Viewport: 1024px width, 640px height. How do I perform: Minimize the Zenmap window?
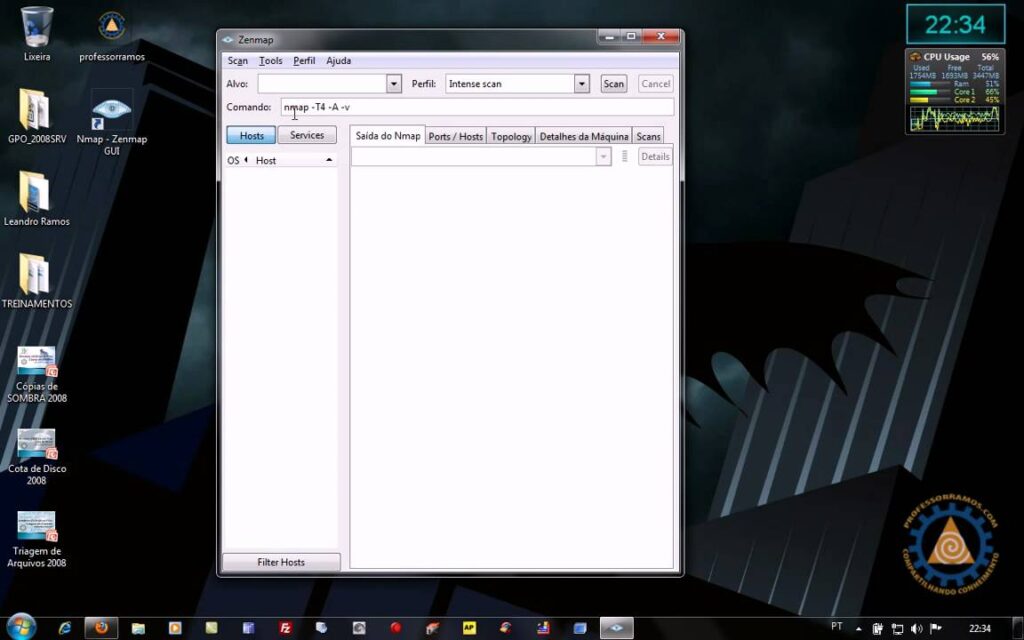609,37
